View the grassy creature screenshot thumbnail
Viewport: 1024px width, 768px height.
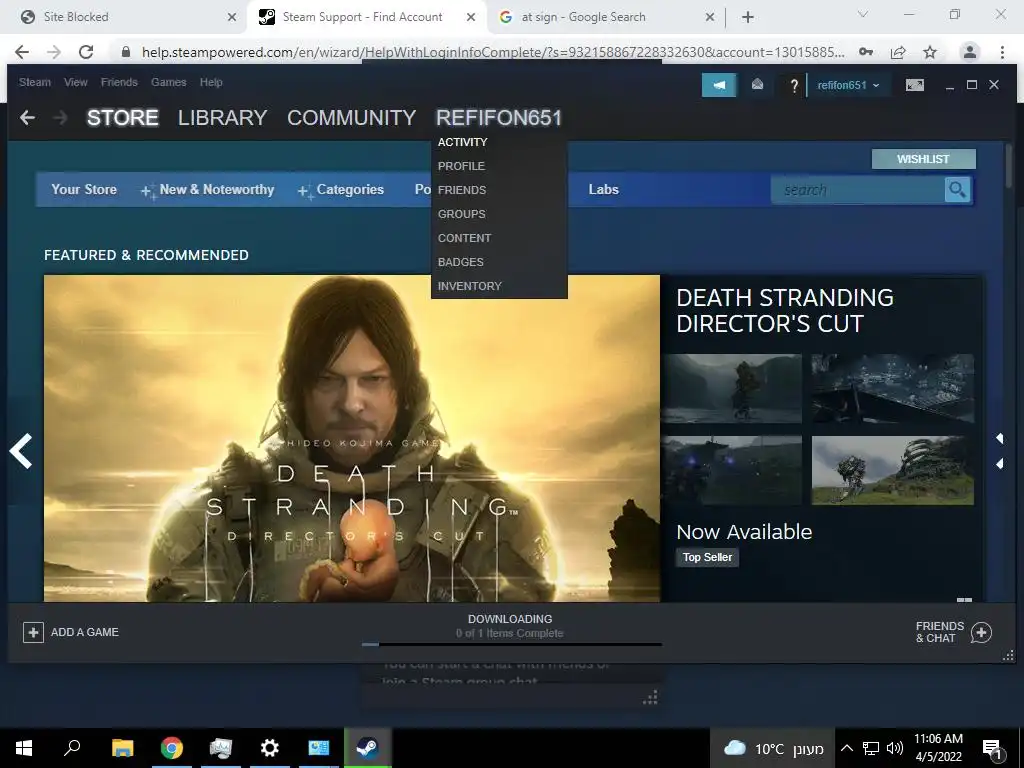coord(892,470)
